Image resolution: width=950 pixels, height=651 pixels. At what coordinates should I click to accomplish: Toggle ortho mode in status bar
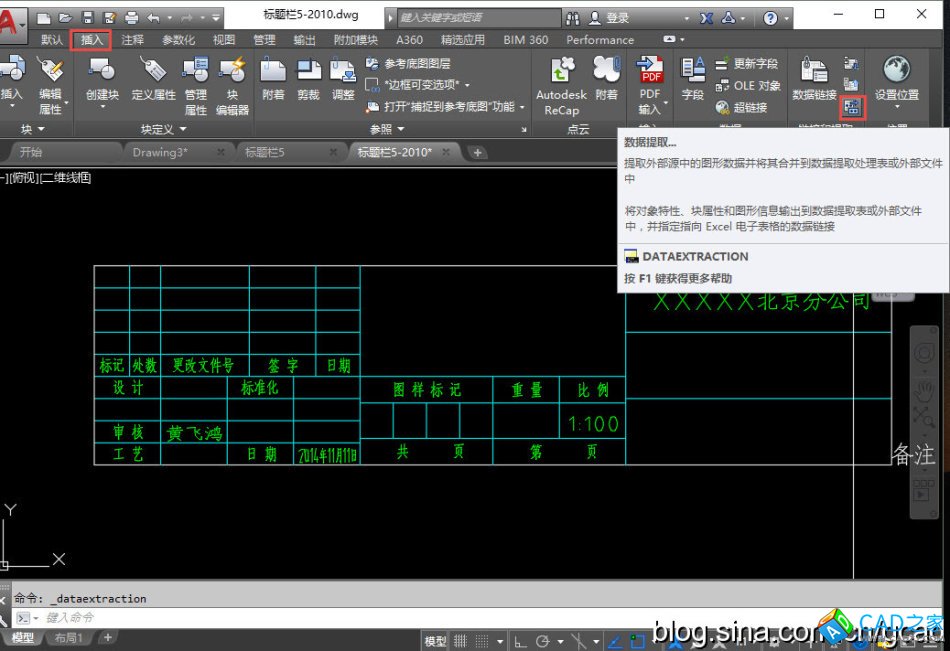pyautogui.click(x=520, y=641)
